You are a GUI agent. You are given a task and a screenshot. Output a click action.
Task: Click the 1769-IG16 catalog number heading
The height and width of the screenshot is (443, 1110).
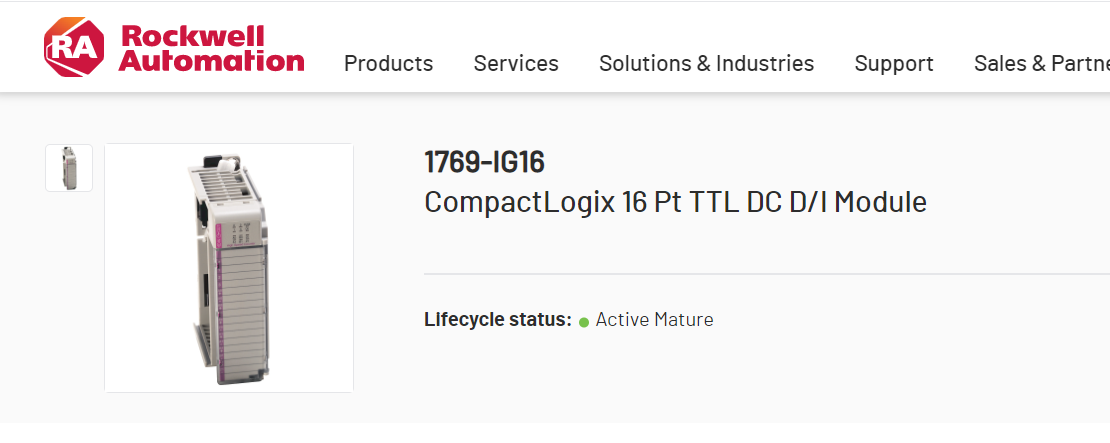484,162
